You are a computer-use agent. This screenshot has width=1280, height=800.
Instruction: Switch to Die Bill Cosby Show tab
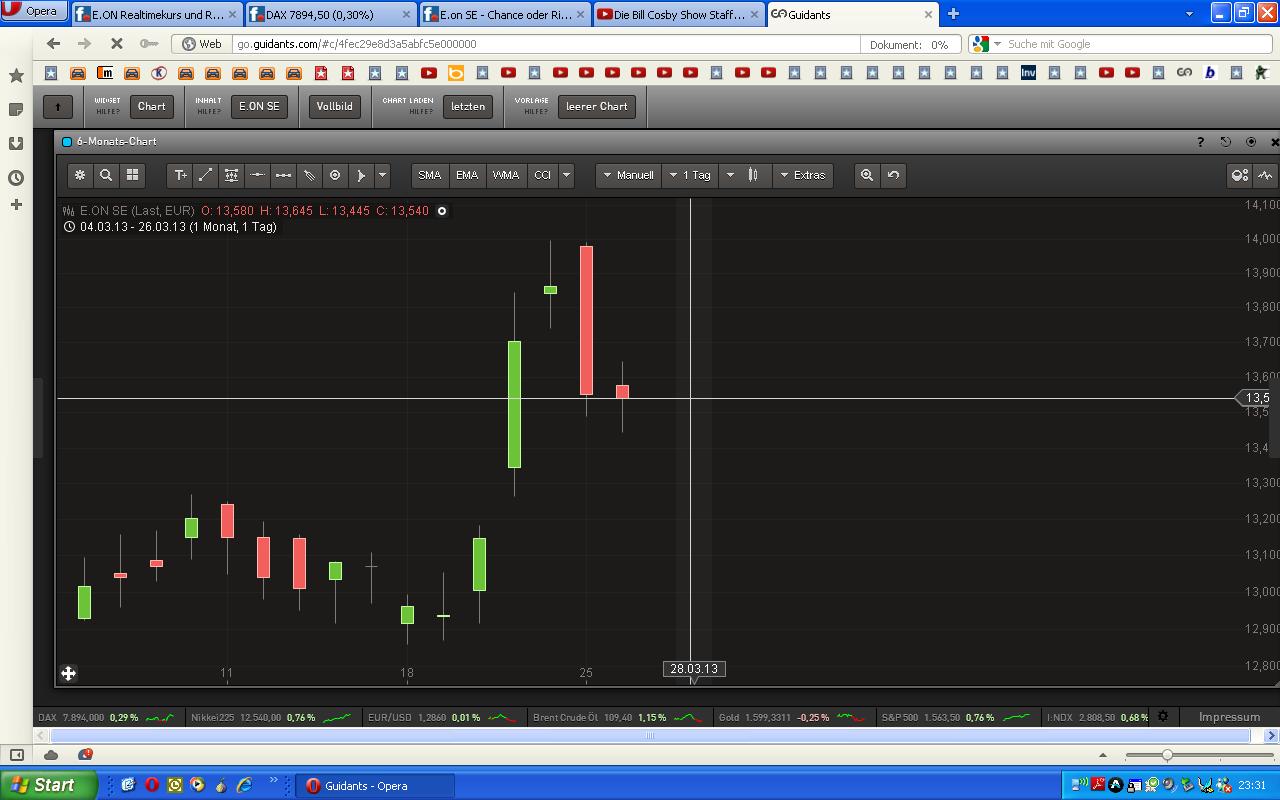pos(678,15)
